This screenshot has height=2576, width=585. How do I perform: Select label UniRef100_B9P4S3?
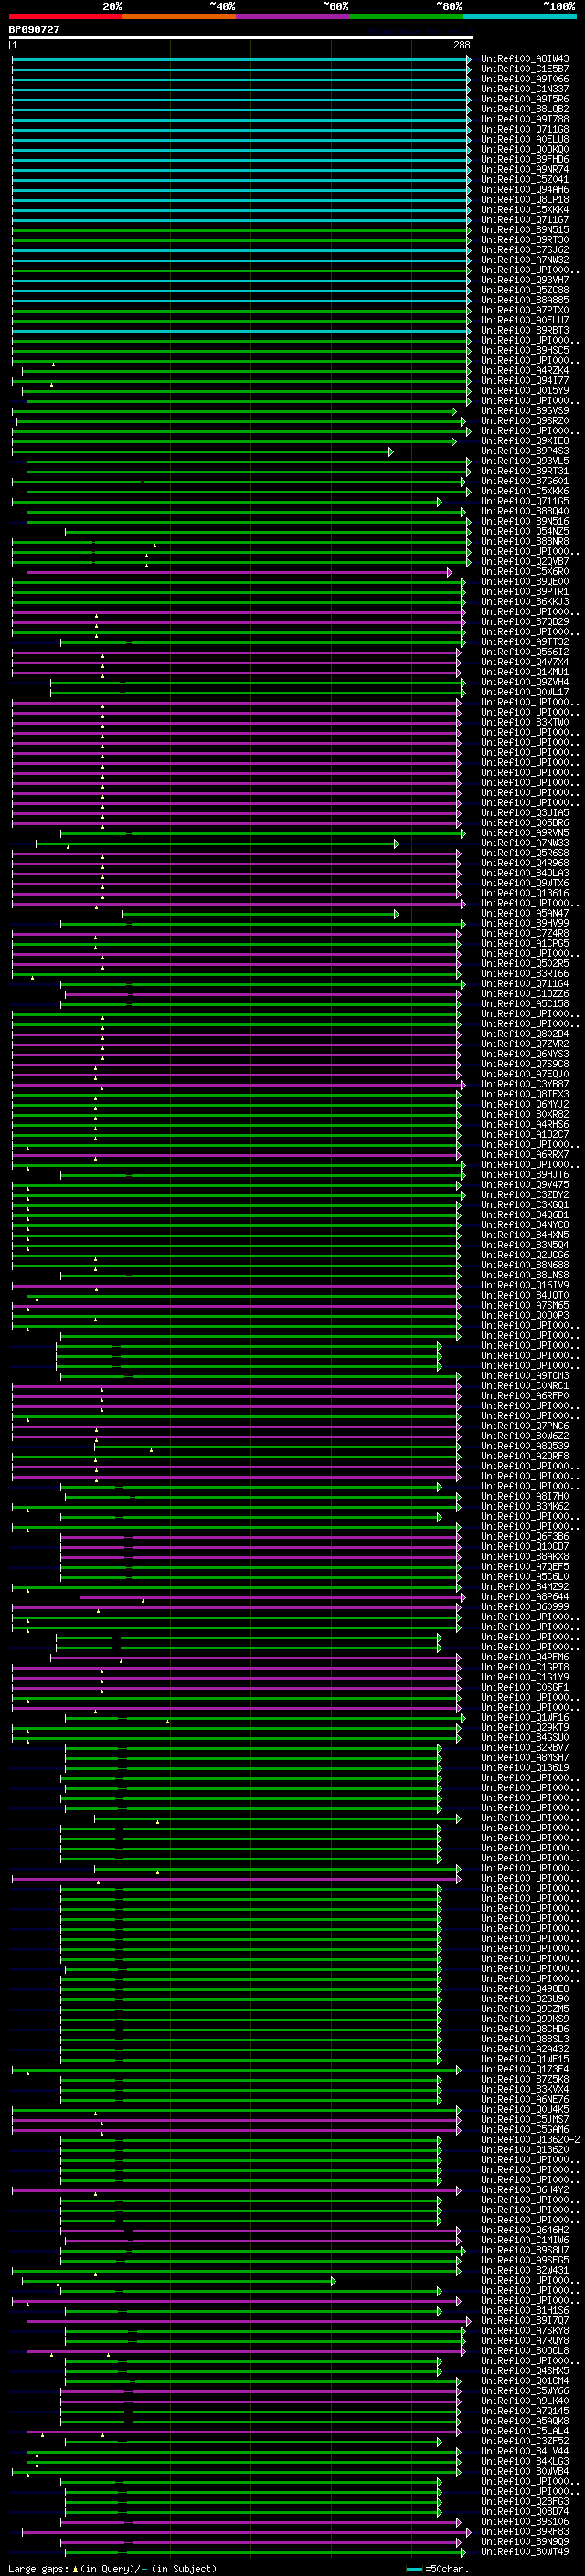point(524,451)
